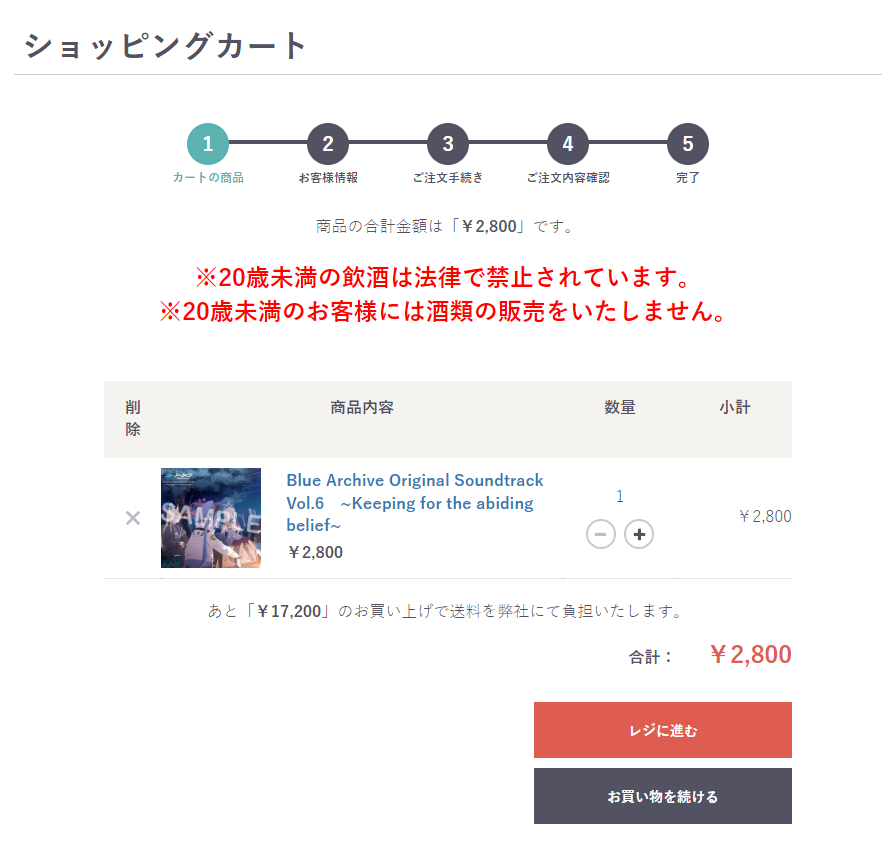Click the 完了 step label
The width and height of the screenshot is (896, 858).
click(688, 178)
